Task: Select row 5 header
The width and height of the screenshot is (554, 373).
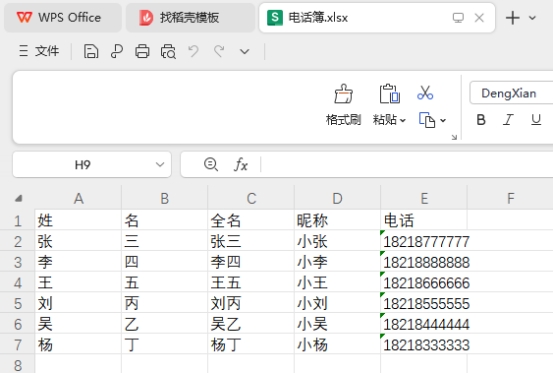Action: click(x=18, y=303)
